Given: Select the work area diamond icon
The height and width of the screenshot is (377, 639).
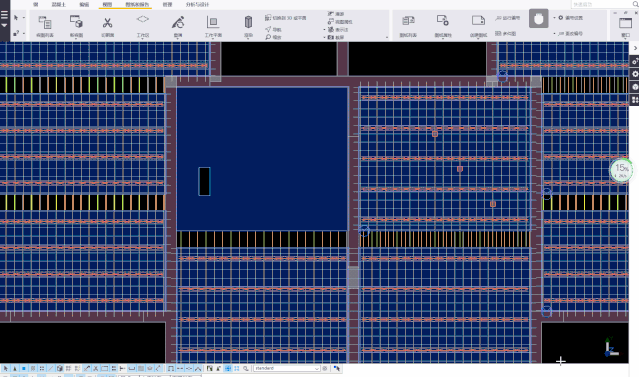Looking at the screenshot, I should 143,25.
